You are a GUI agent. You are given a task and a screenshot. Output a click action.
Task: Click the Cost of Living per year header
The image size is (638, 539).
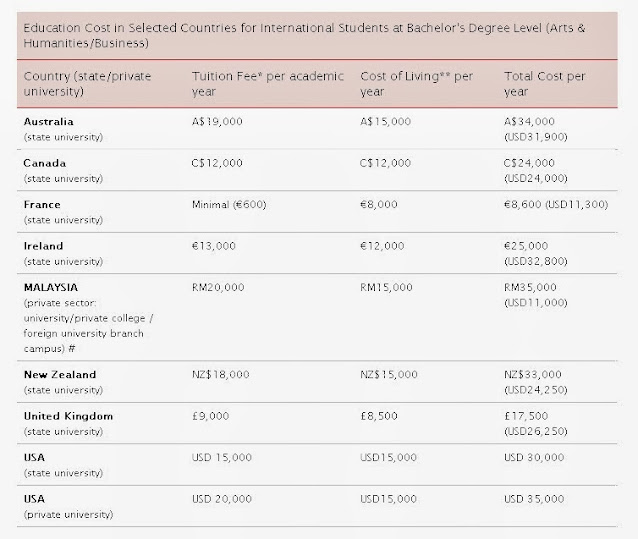point(418,84)
